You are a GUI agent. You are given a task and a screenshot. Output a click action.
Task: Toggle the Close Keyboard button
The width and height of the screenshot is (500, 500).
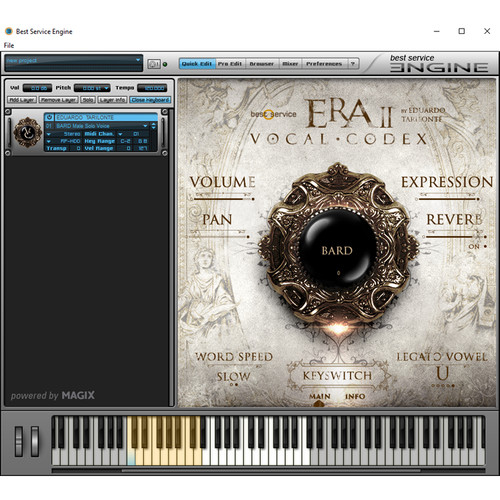tap(150, 100)
